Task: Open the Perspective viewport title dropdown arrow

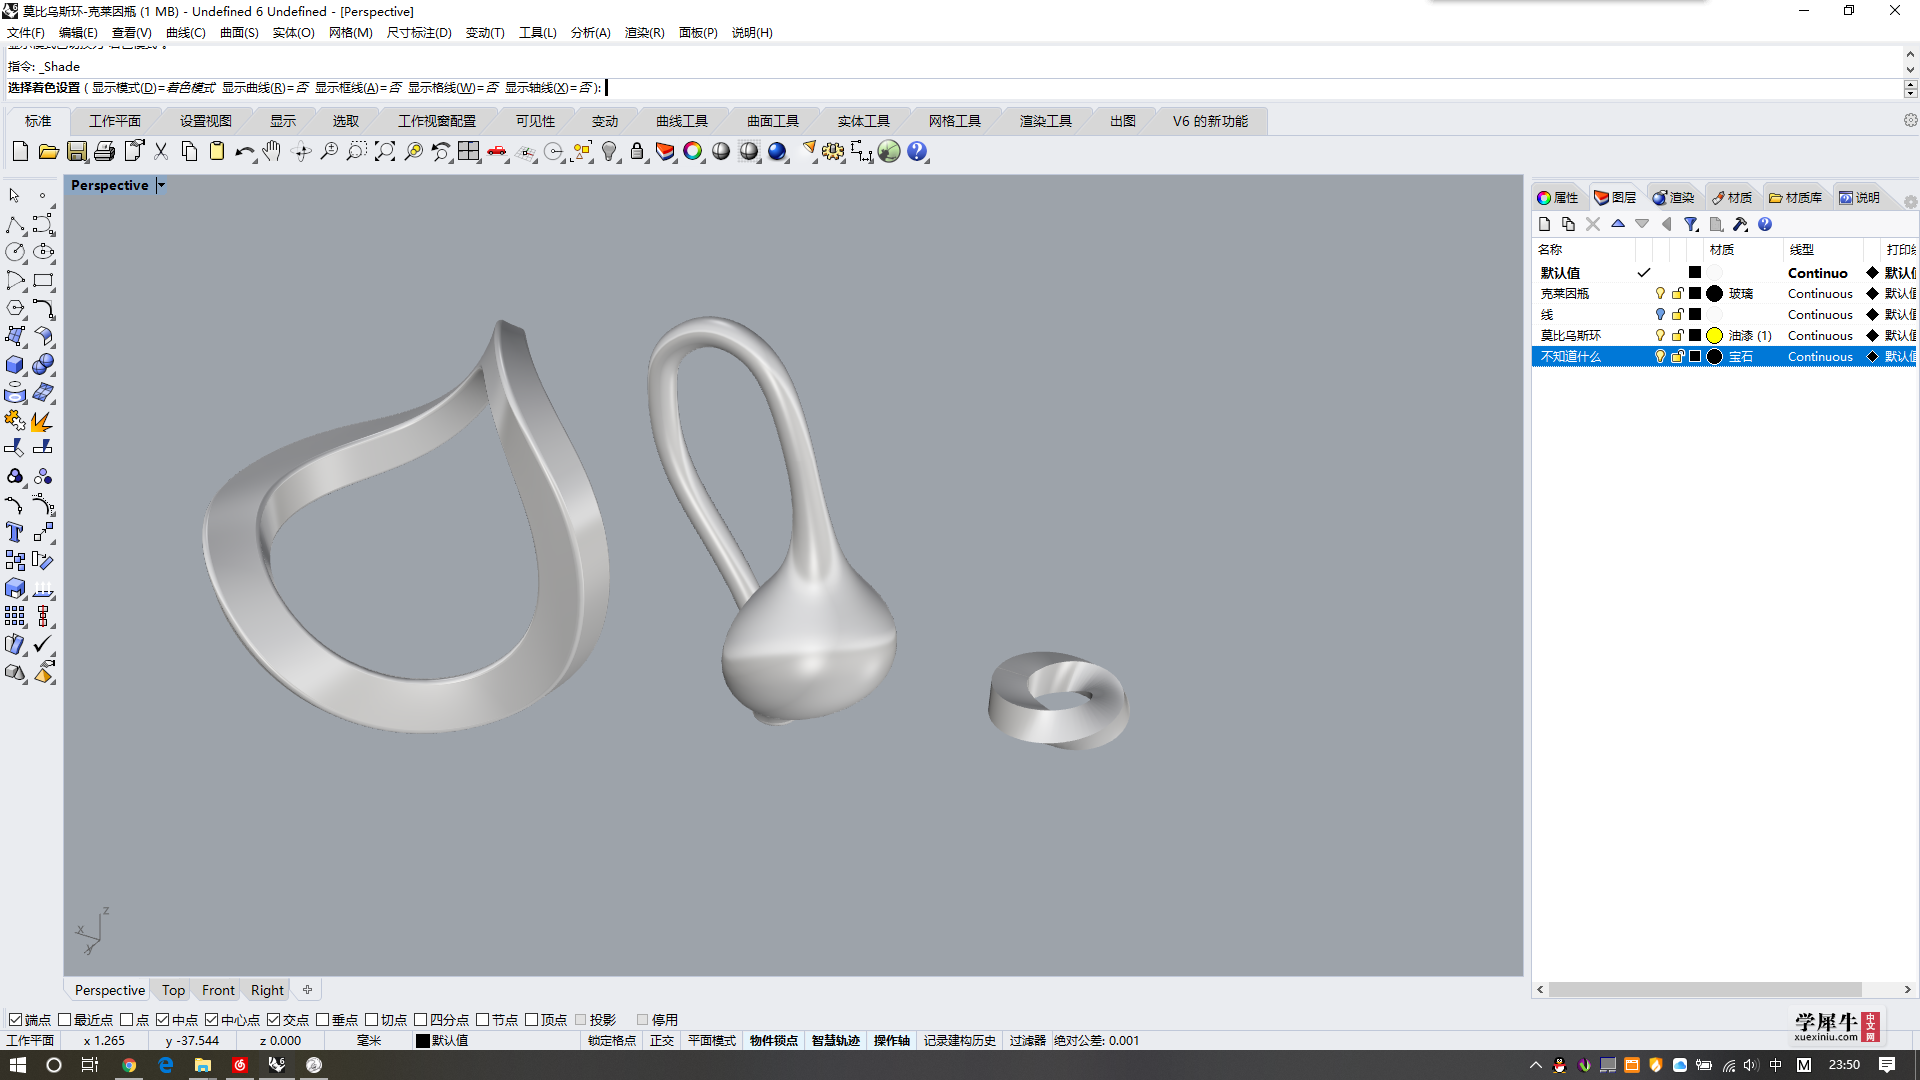Action: (x=161, y=185)
